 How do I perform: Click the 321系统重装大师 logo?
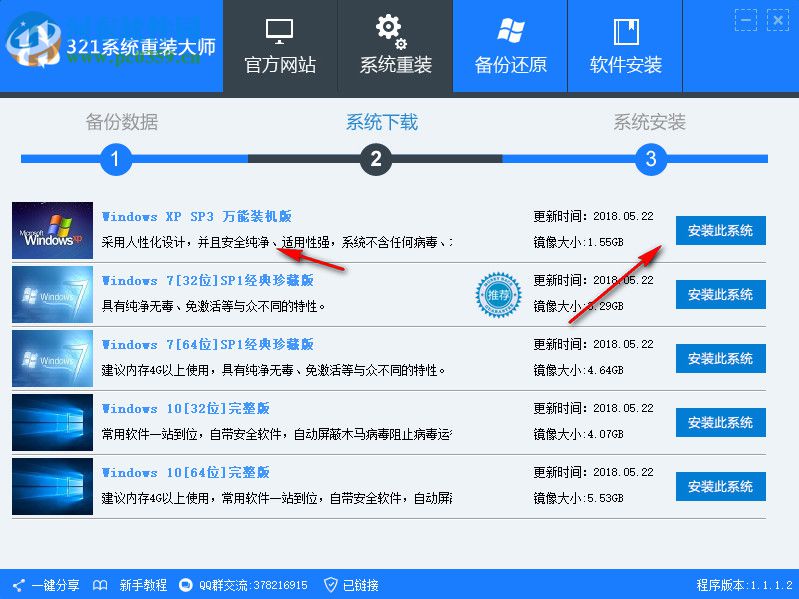110,42
